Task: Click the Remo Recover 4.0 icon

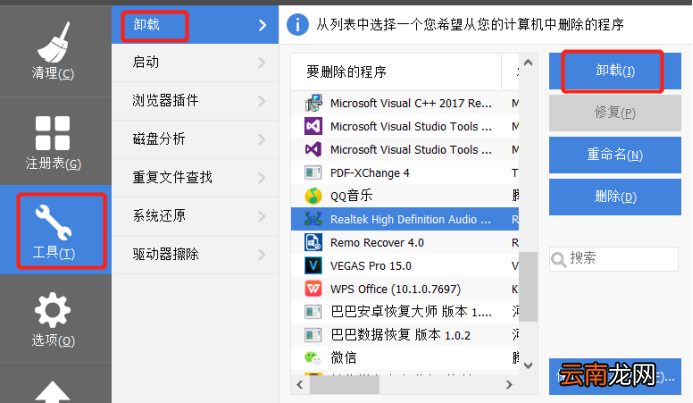Action: click(x=313, y=243)
